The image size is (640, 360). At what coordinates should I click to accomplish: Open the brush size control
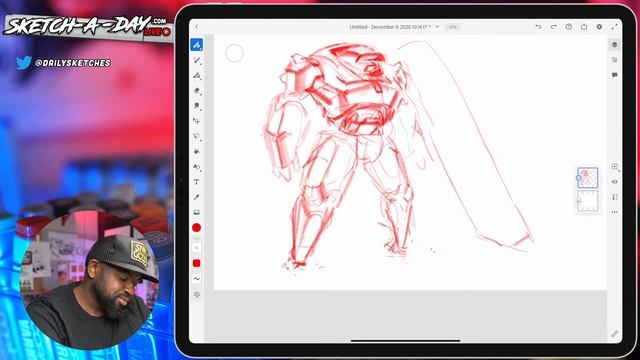click(197, 248)
